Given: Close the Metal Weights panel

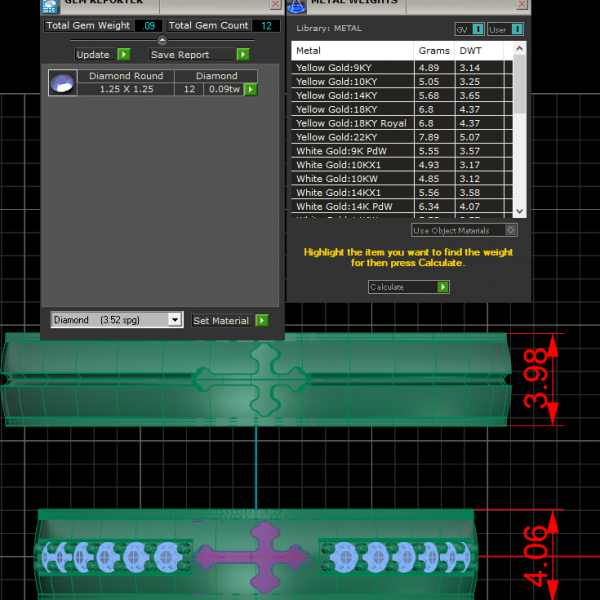Looking at the screenshot, I should tap(521, 5).
